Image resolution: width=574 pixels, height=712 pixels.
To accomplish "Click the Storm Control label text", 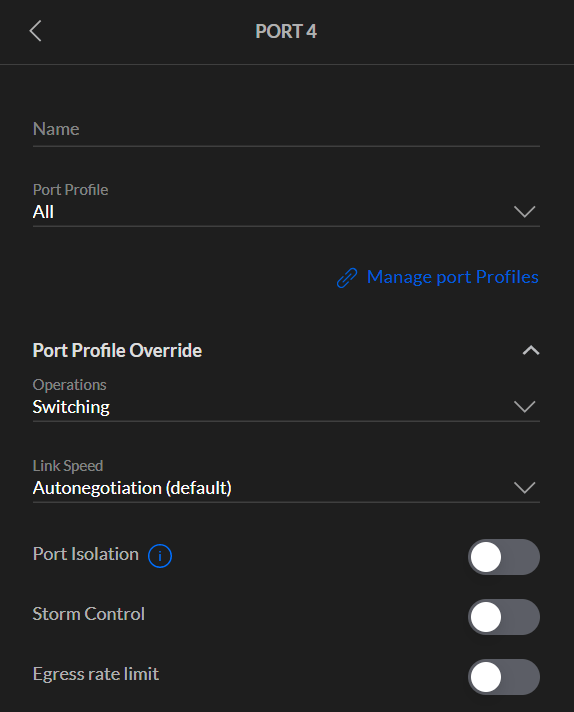I will tap(89, 614).
